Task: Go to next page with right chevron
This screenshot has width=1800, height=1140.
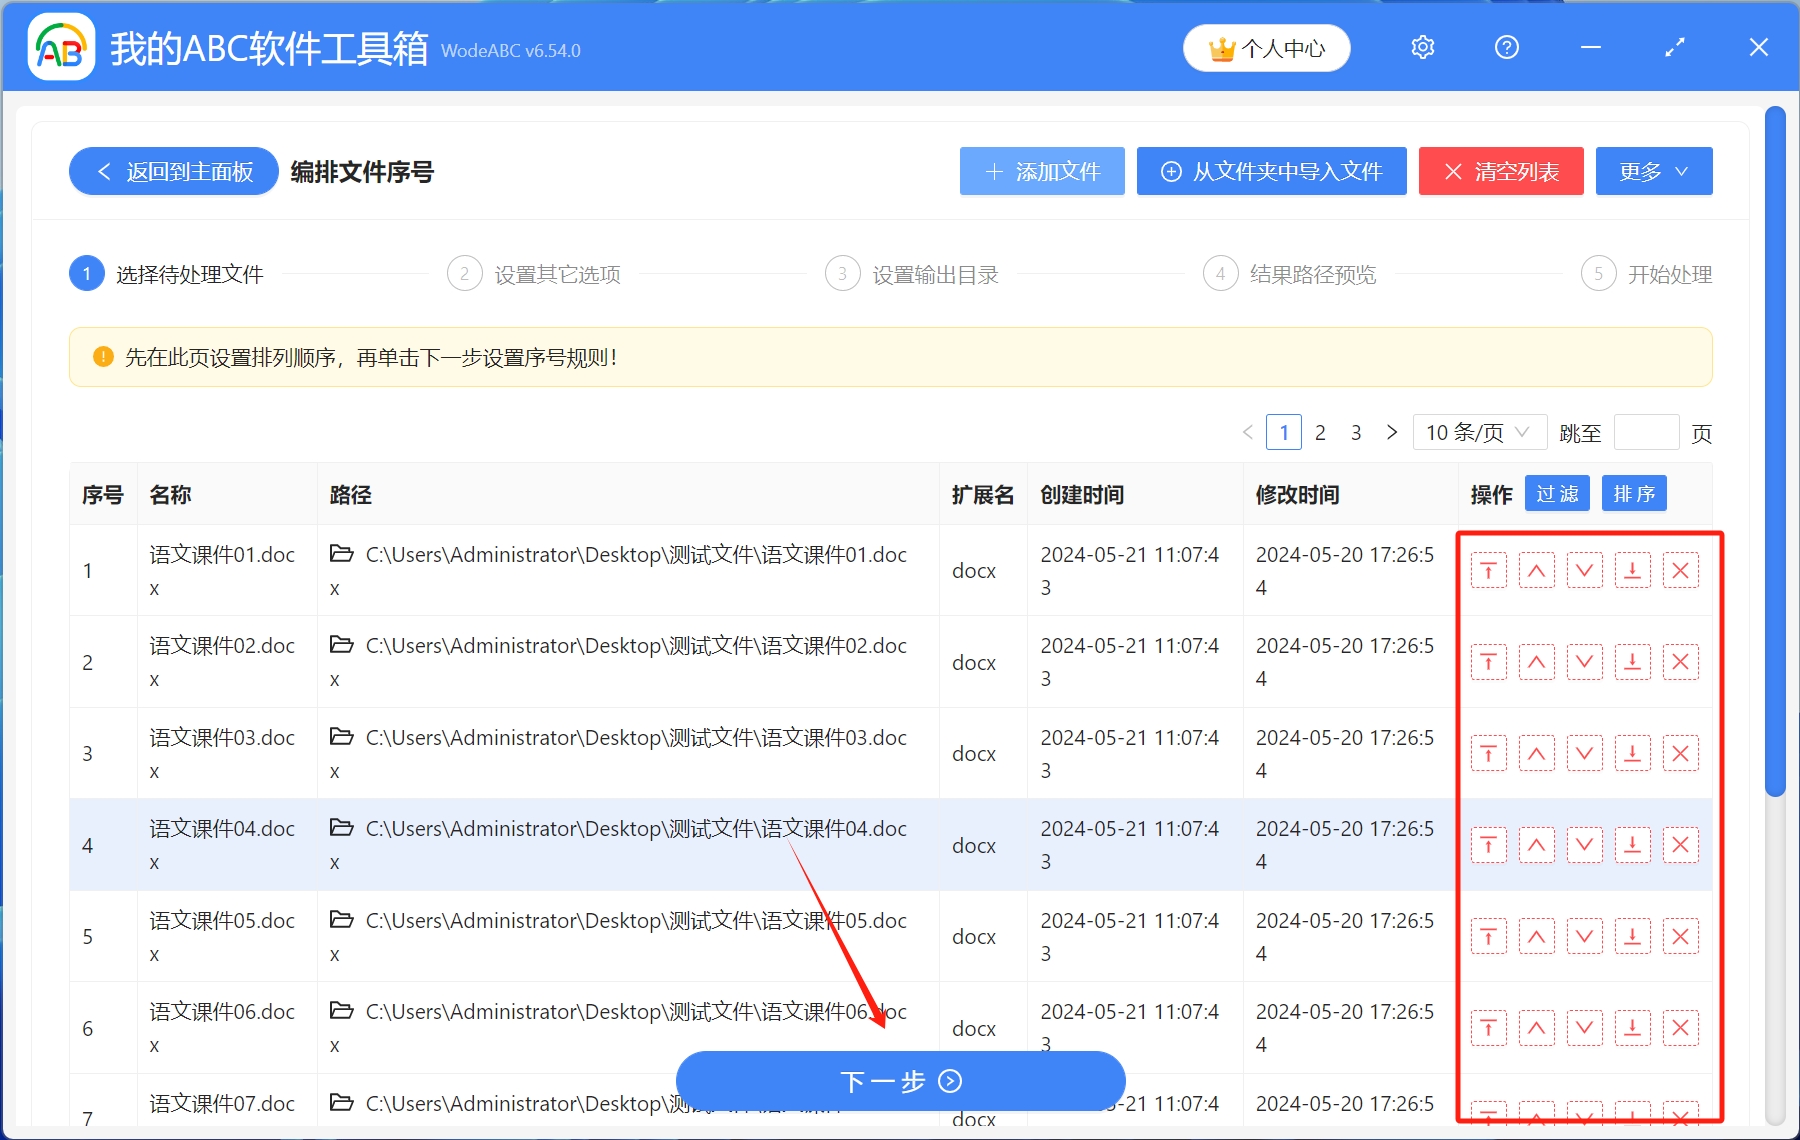Action: coord(1392,432)
